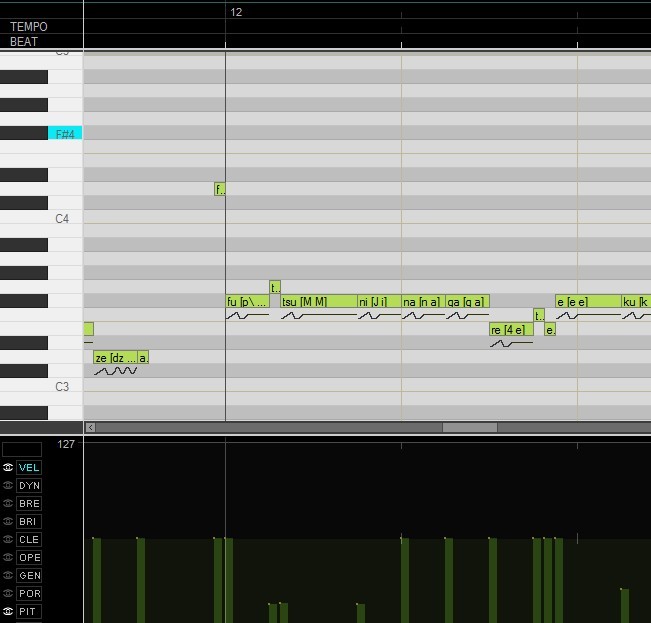Click the C3 piano key

(x=42, y=386)
